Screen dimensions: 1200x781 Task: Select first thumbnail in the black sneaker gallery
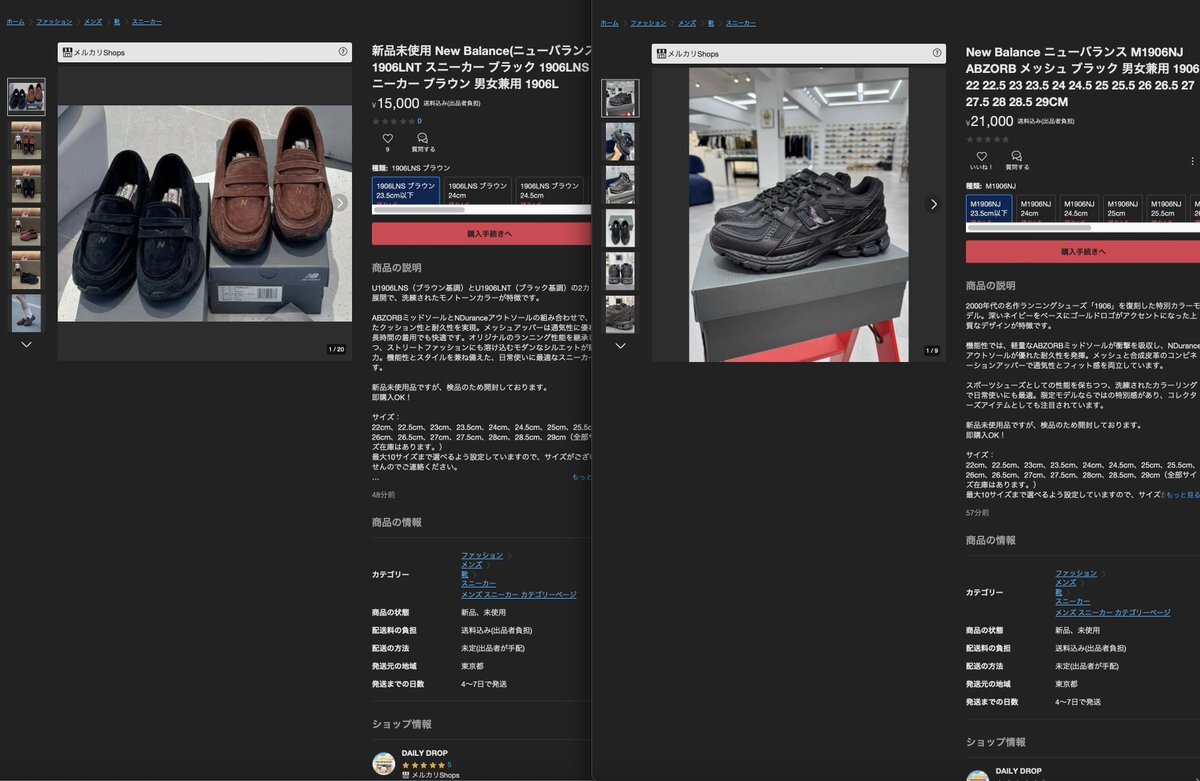click(620, 98)
